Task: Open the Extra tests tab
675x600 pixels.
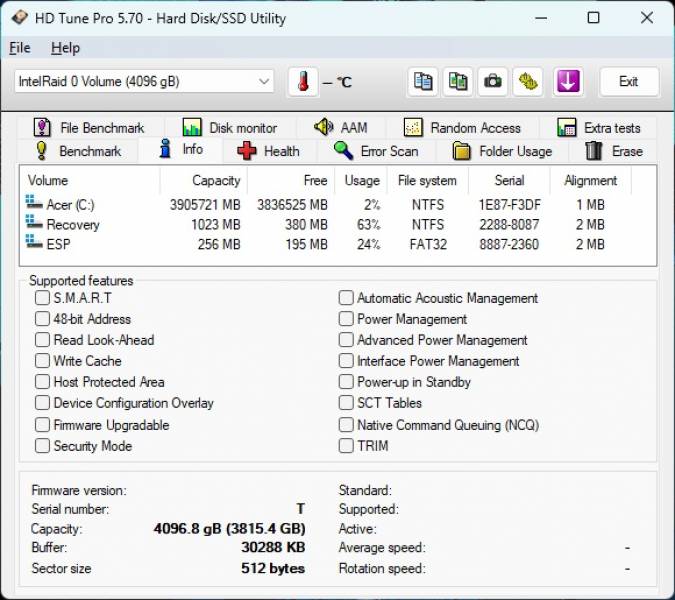Action: pos(598,128)
